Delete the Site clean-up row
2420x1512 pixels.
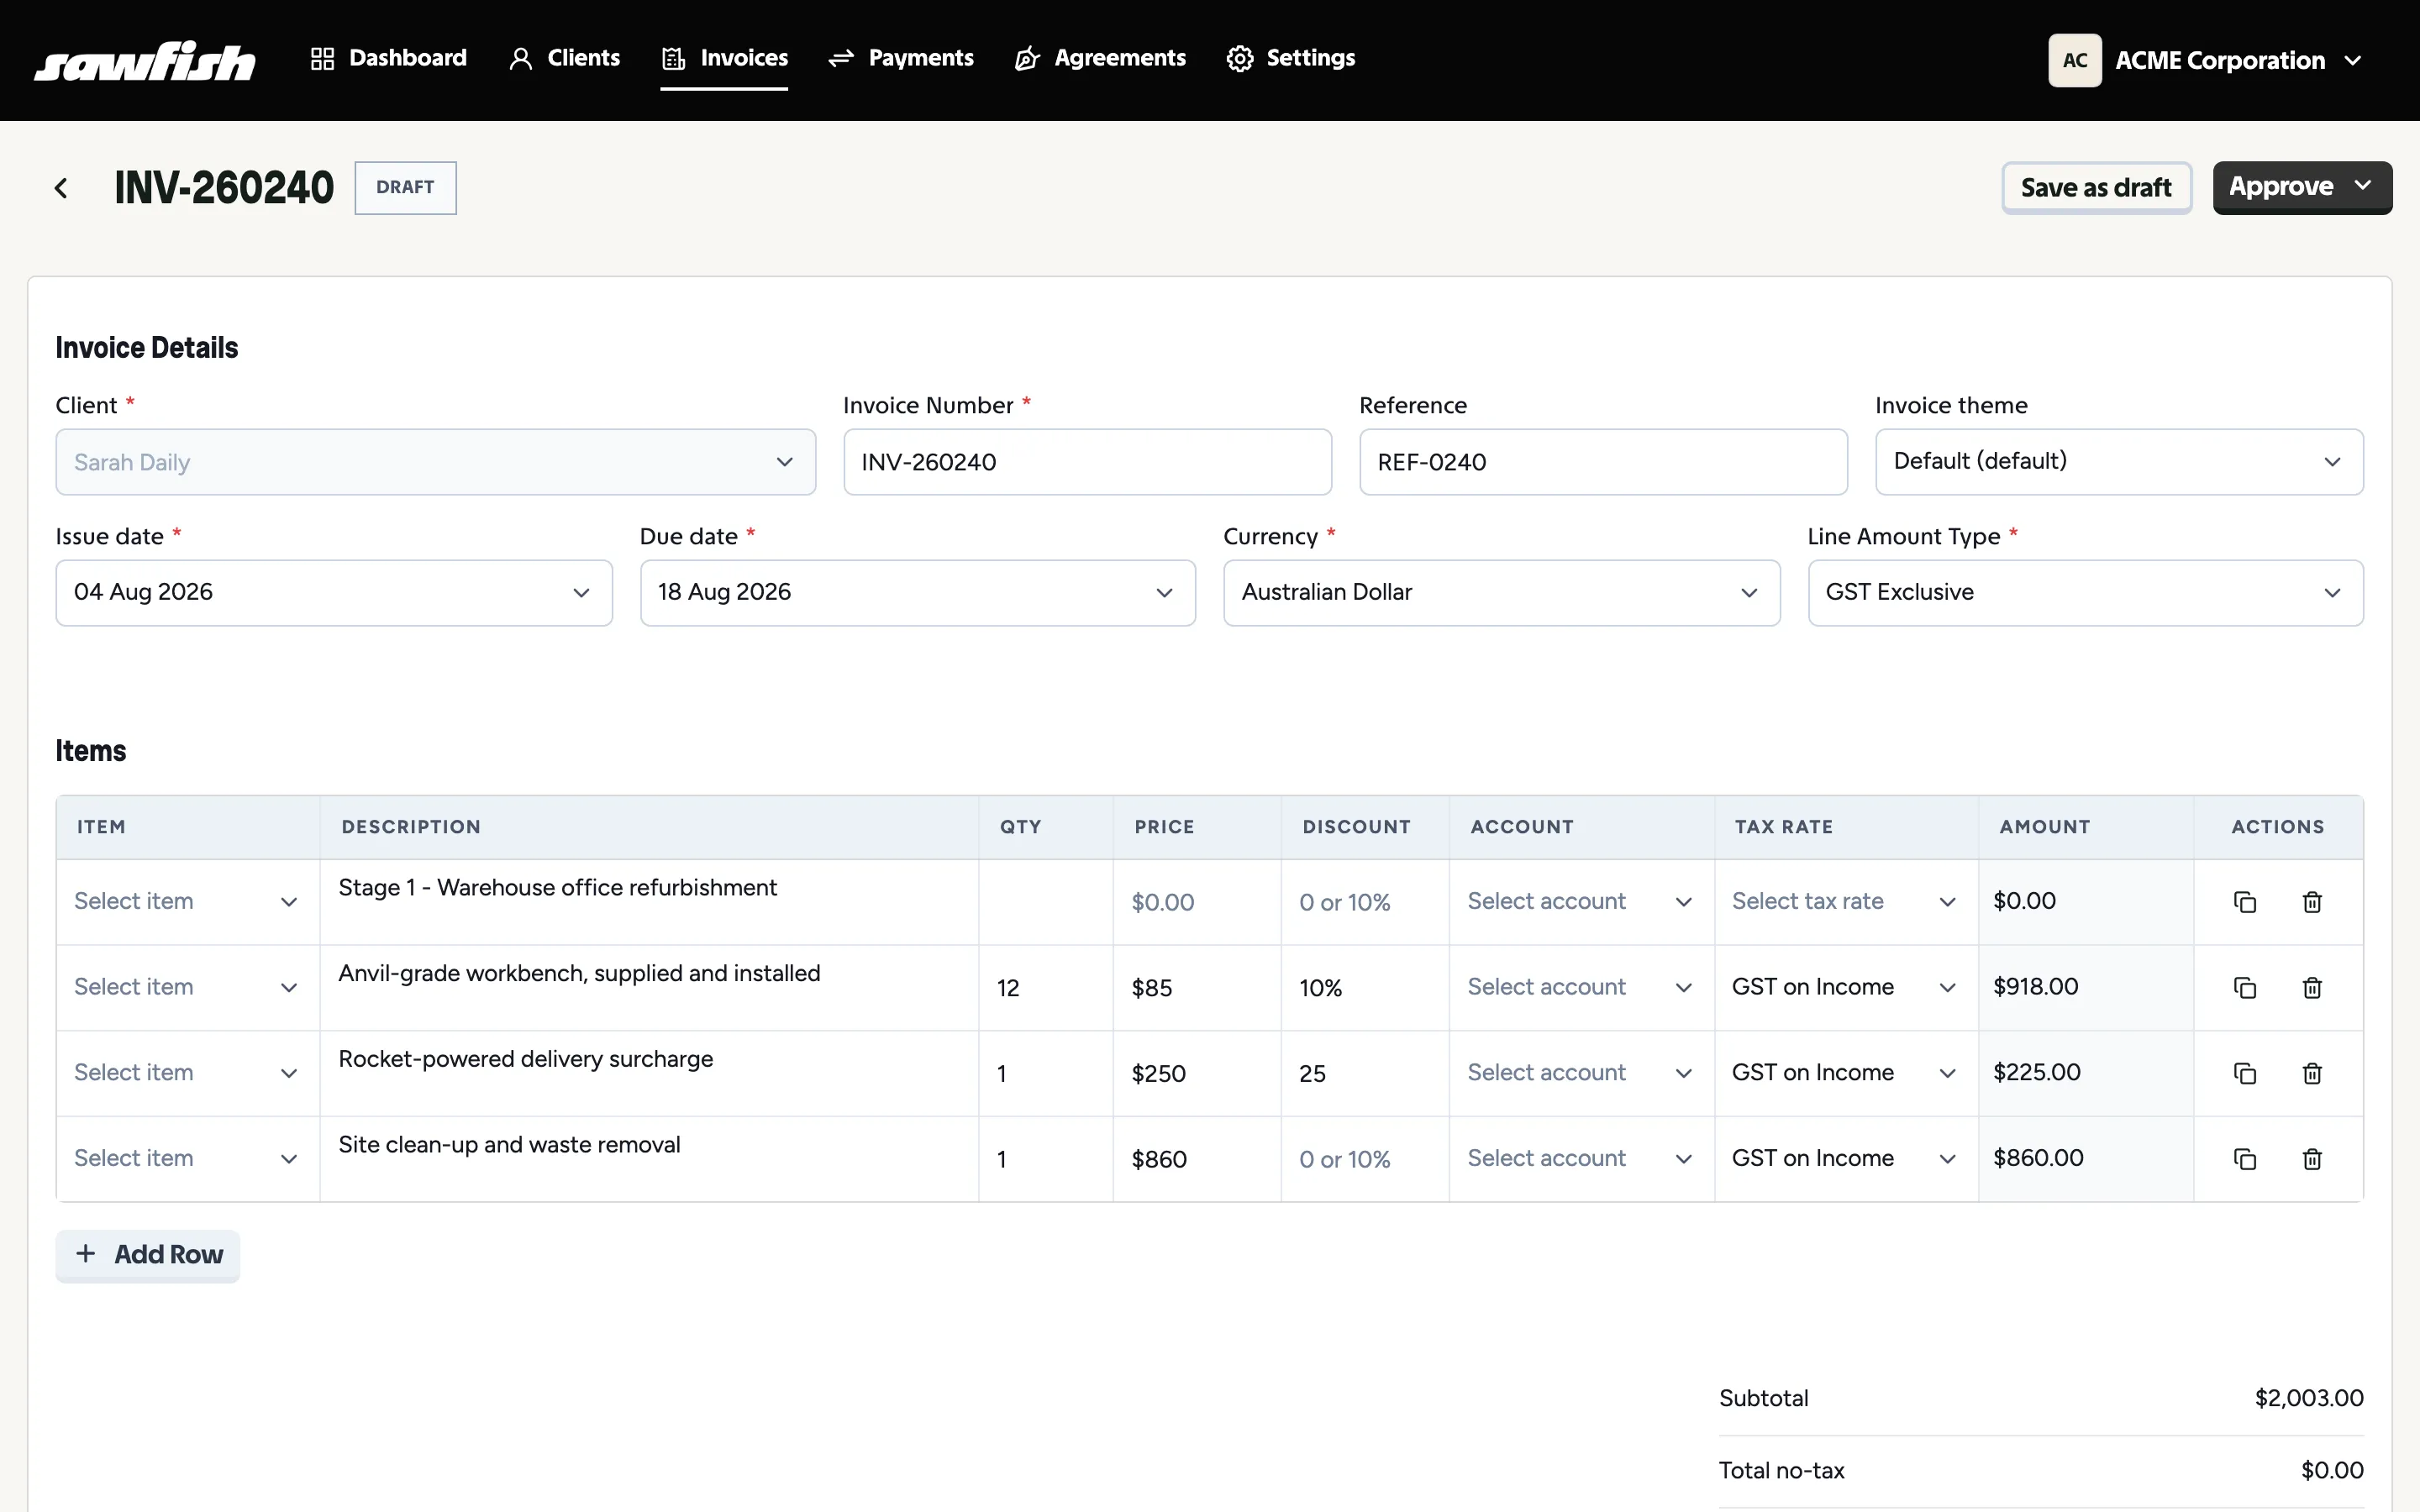(x=2312, y=1159)
